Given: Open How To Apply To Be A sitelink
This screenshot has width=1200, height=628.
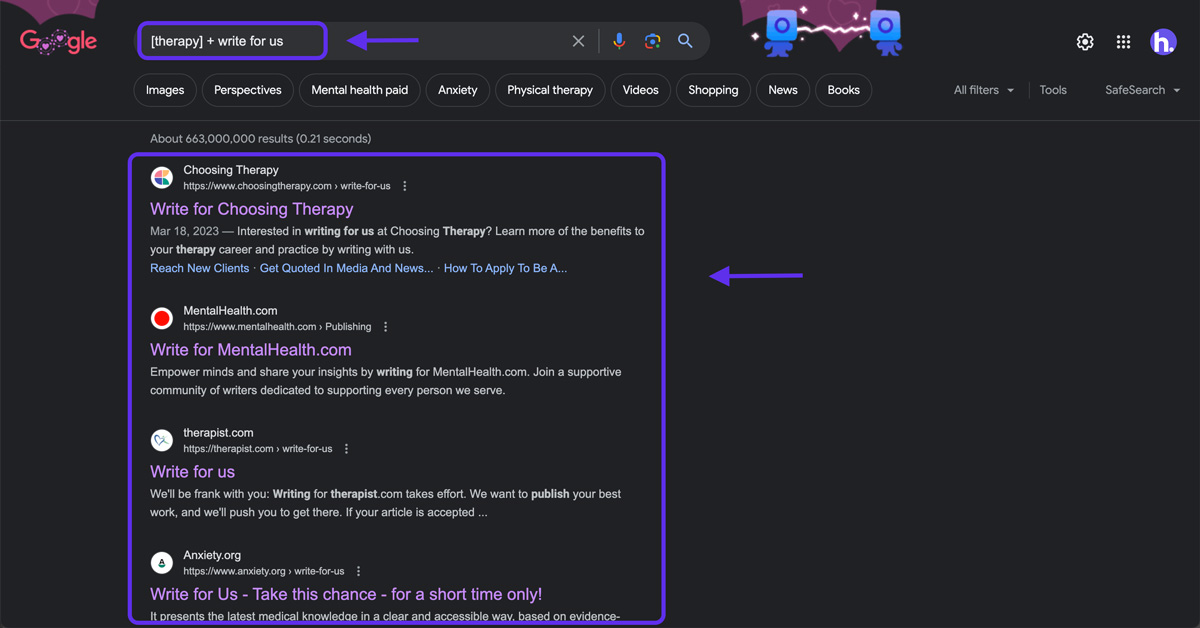Looking at the screenshot, I should [505, 268].
